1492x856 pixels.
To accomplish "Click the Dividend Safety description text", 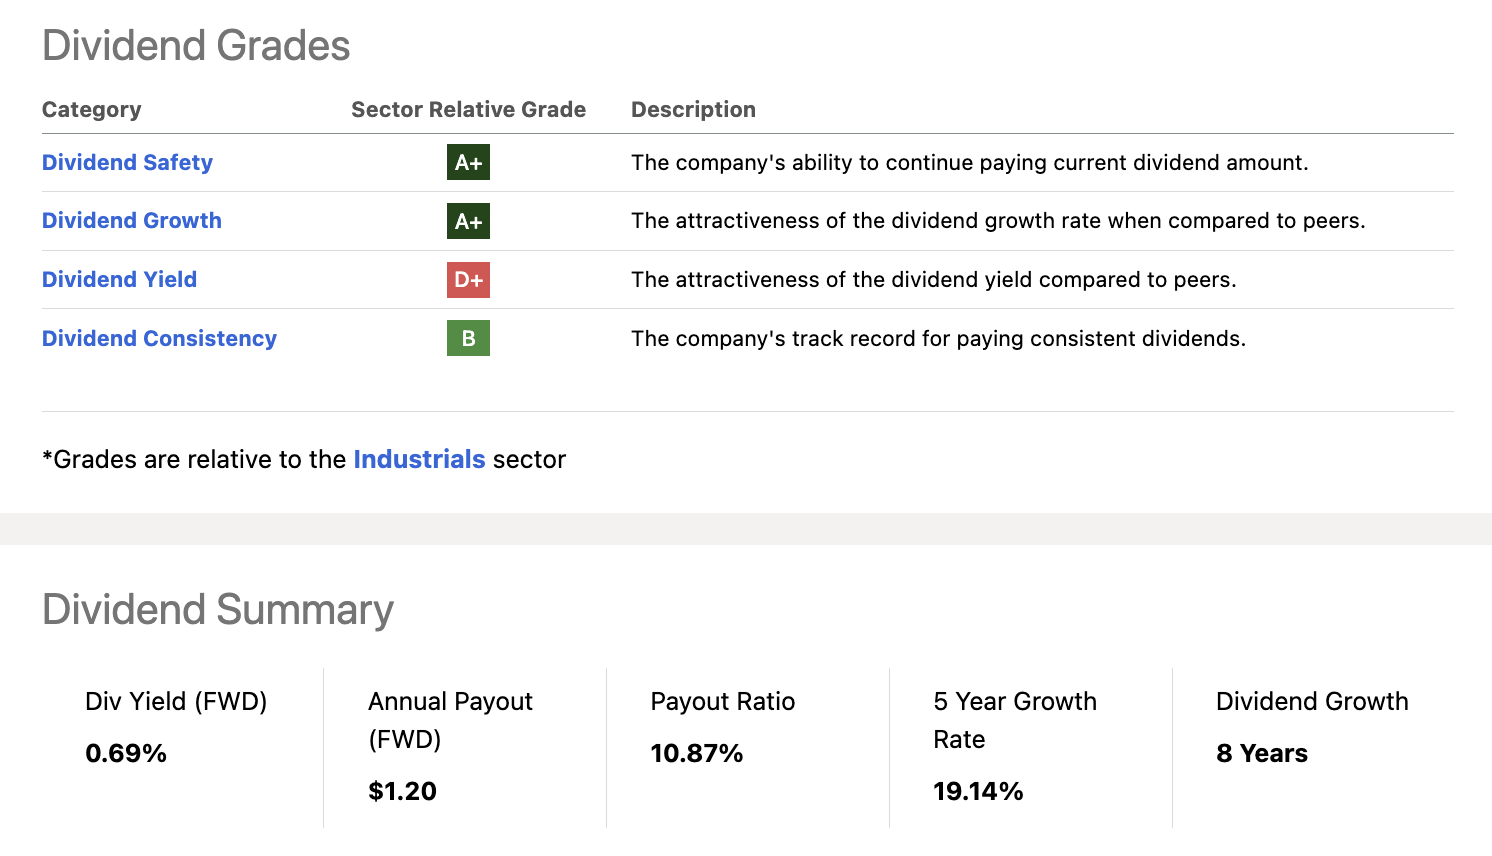I will 969,162.
